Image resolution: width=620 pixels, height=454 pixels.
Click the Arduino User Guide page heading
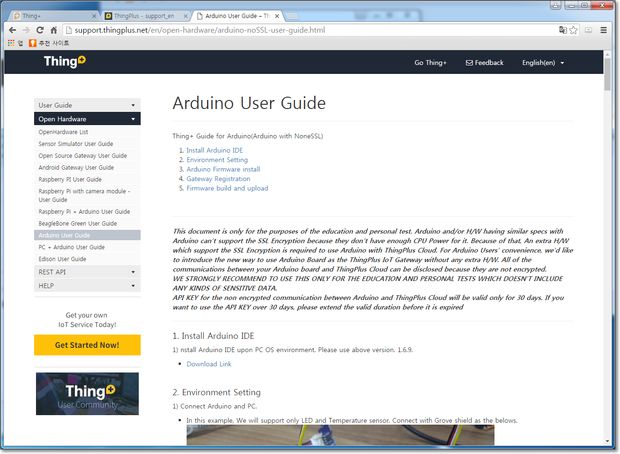pos(249,103)
